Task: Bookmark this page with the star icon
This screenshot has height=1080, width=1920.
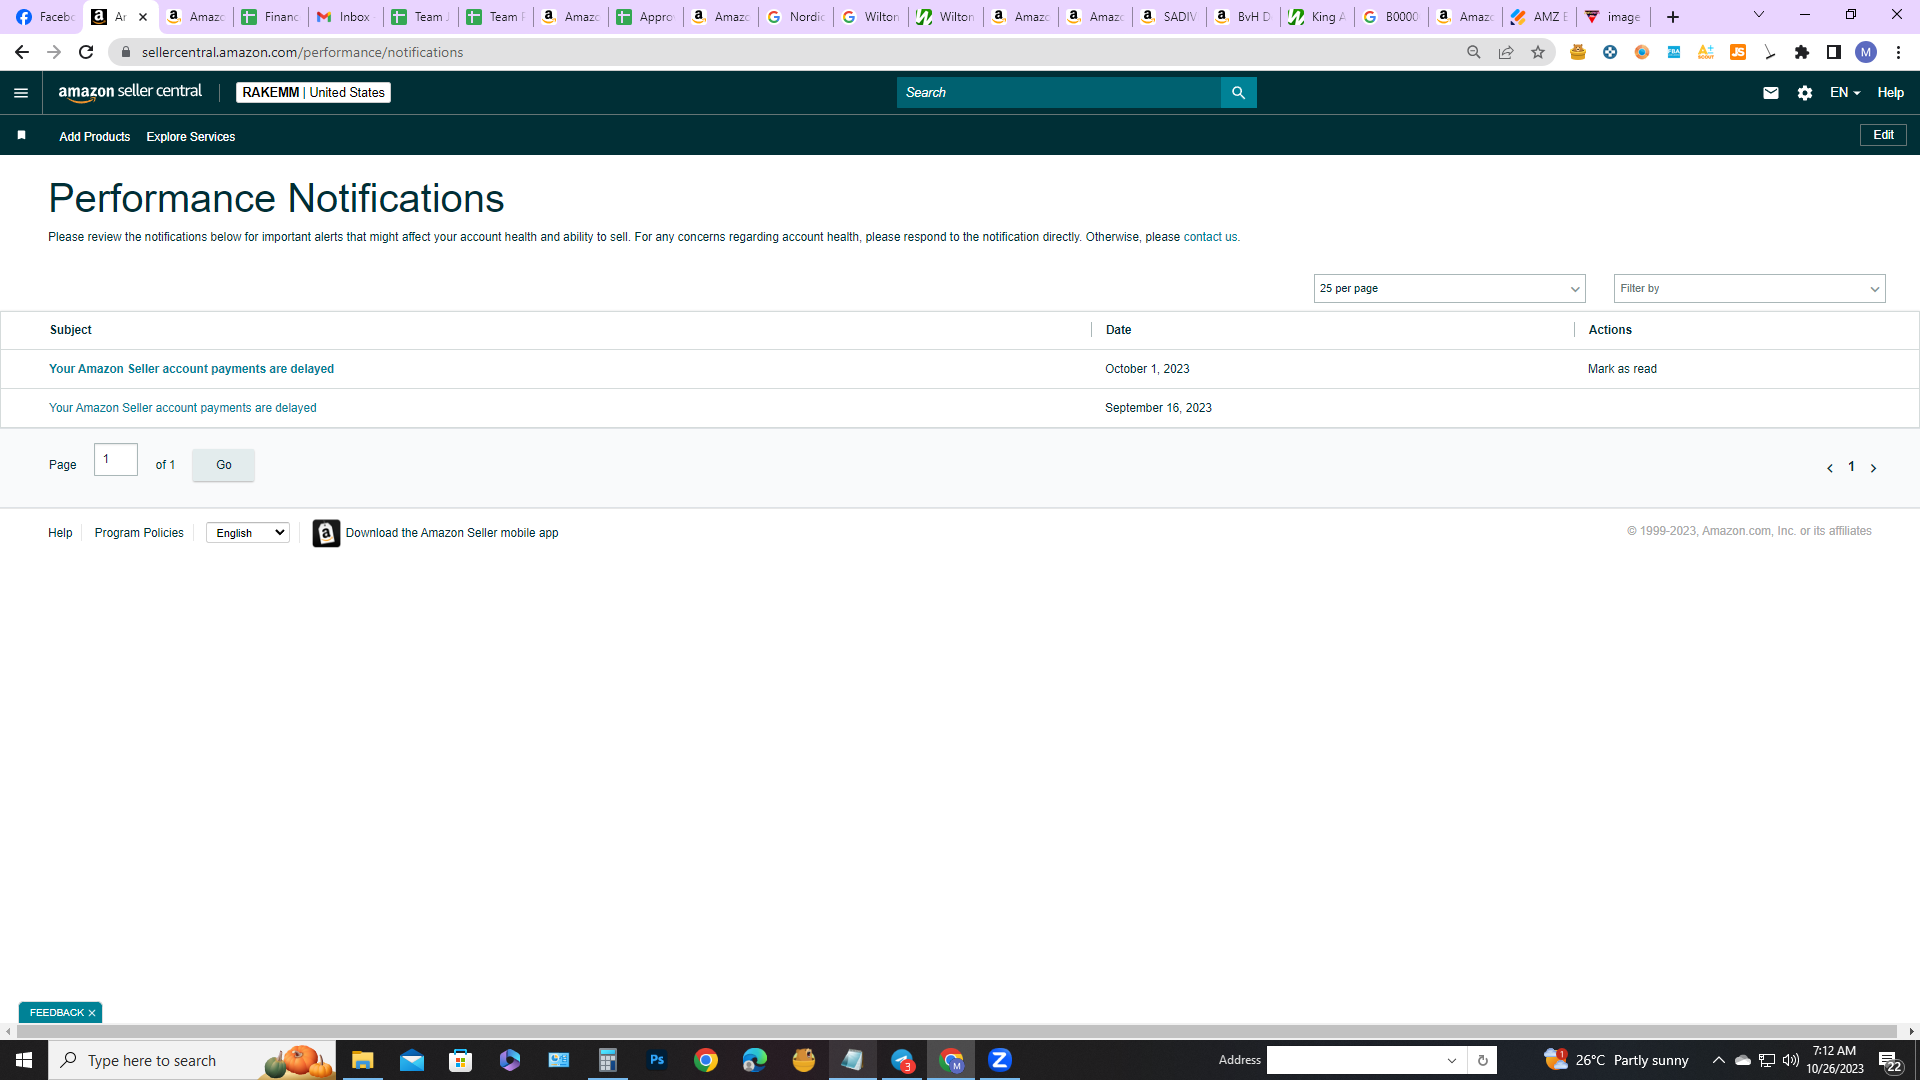Action: pos(1538,52)
